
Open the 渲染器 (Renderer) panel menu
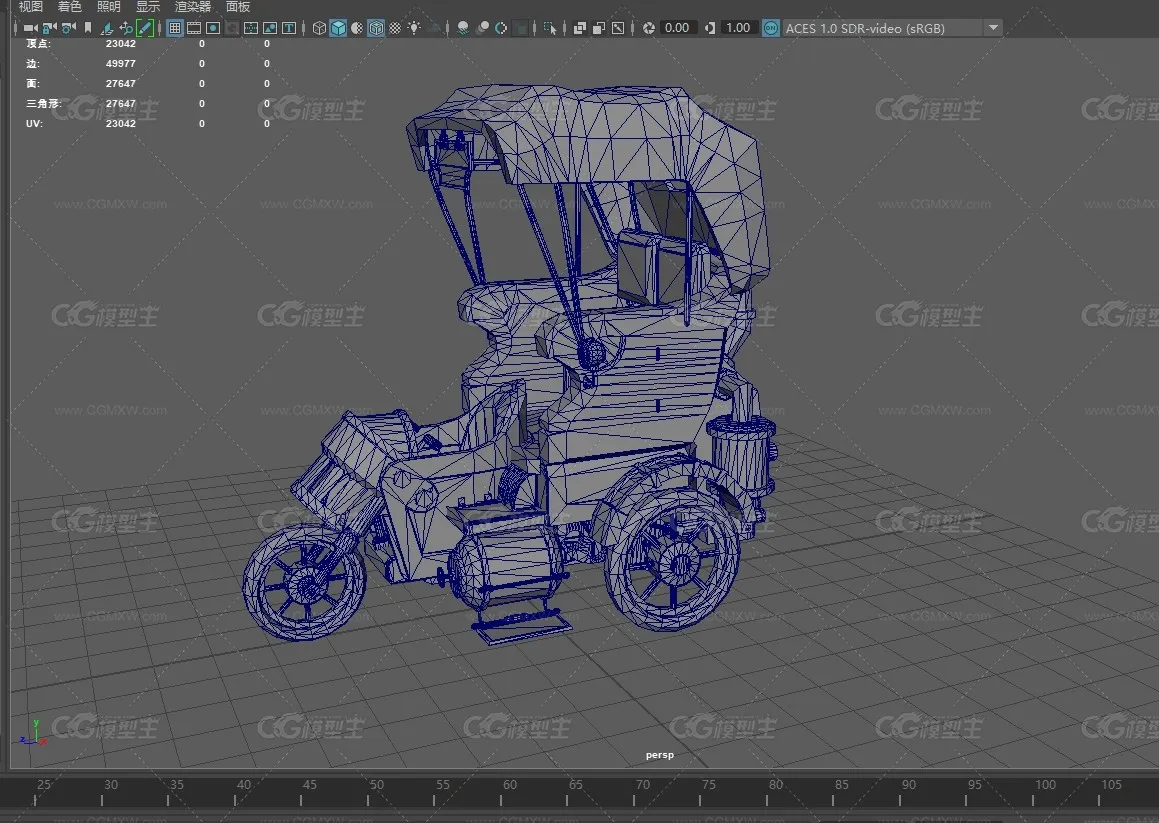tap(193, 7)
